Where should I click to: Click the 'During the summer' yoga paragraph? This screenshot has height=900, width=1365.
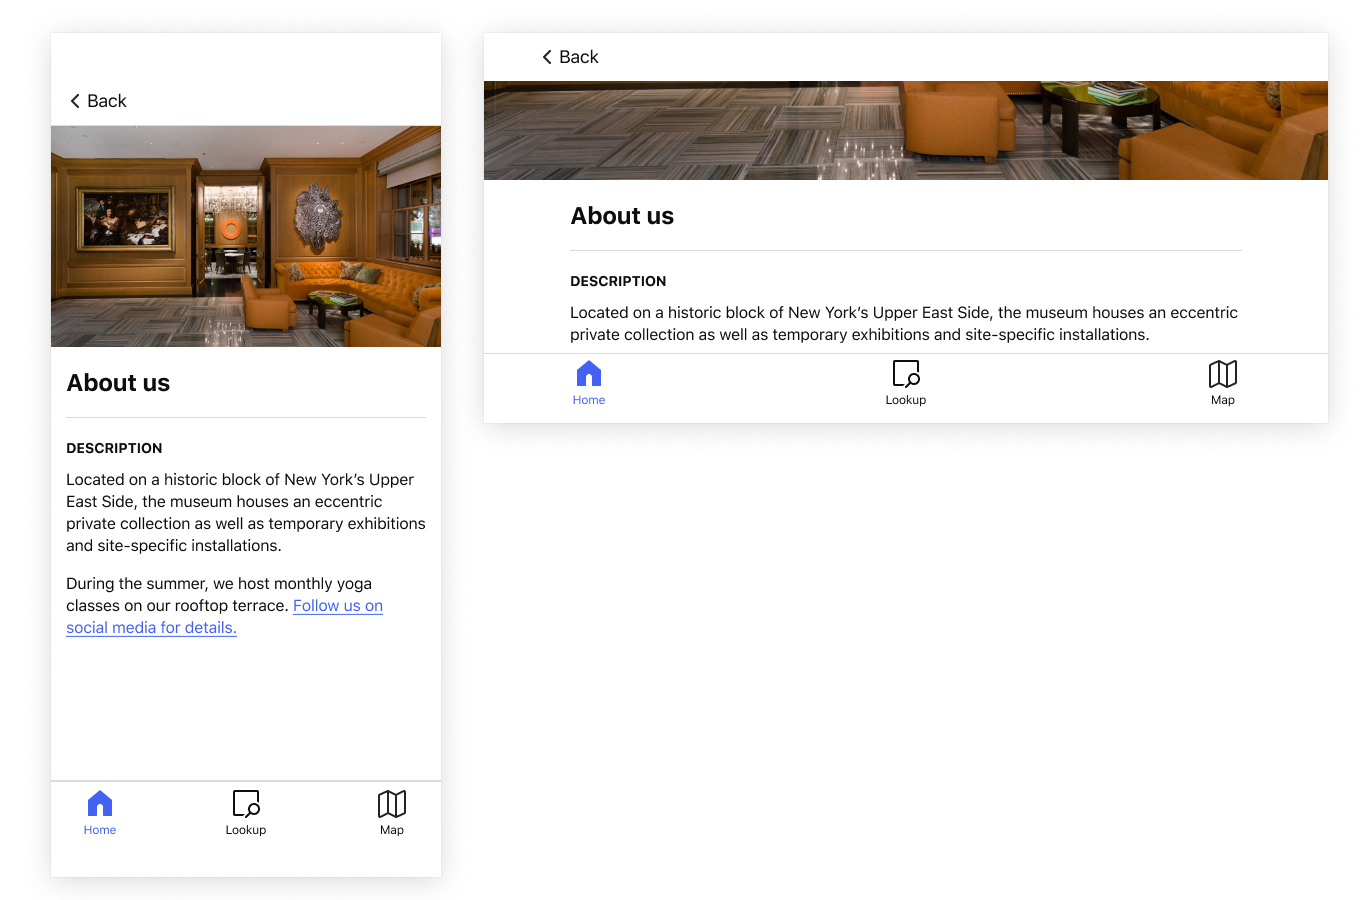(x=225, y=606)
